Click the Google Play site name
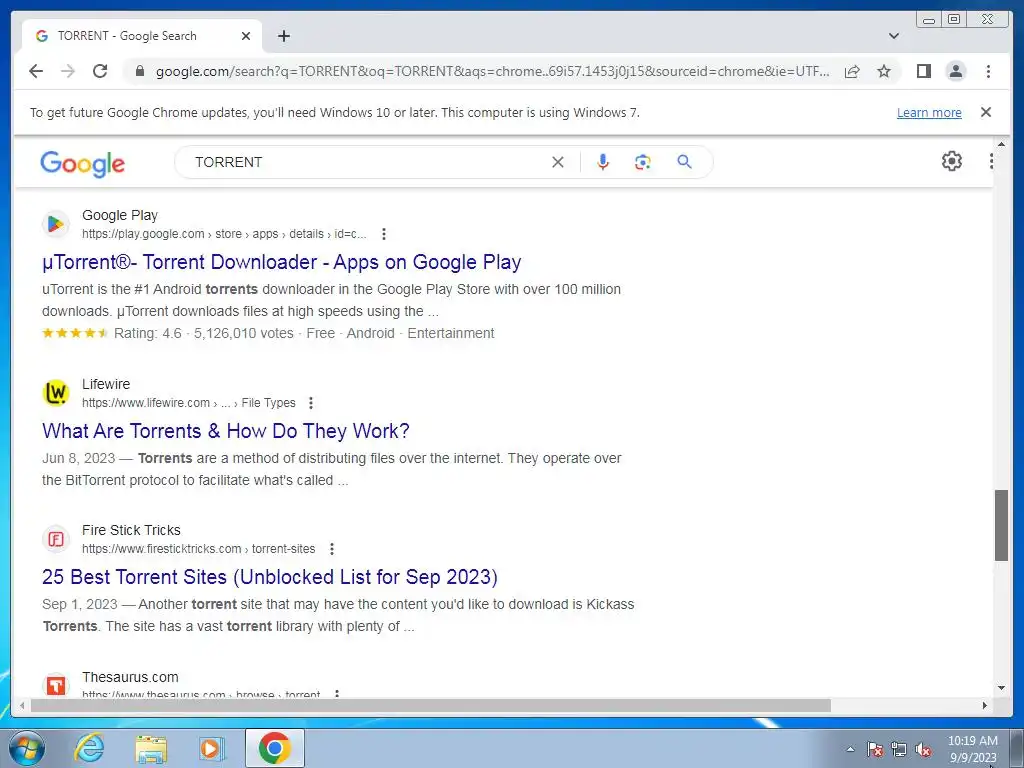Image resolution: width=1024 pixels, height=768 pixels. click(120, 216)
